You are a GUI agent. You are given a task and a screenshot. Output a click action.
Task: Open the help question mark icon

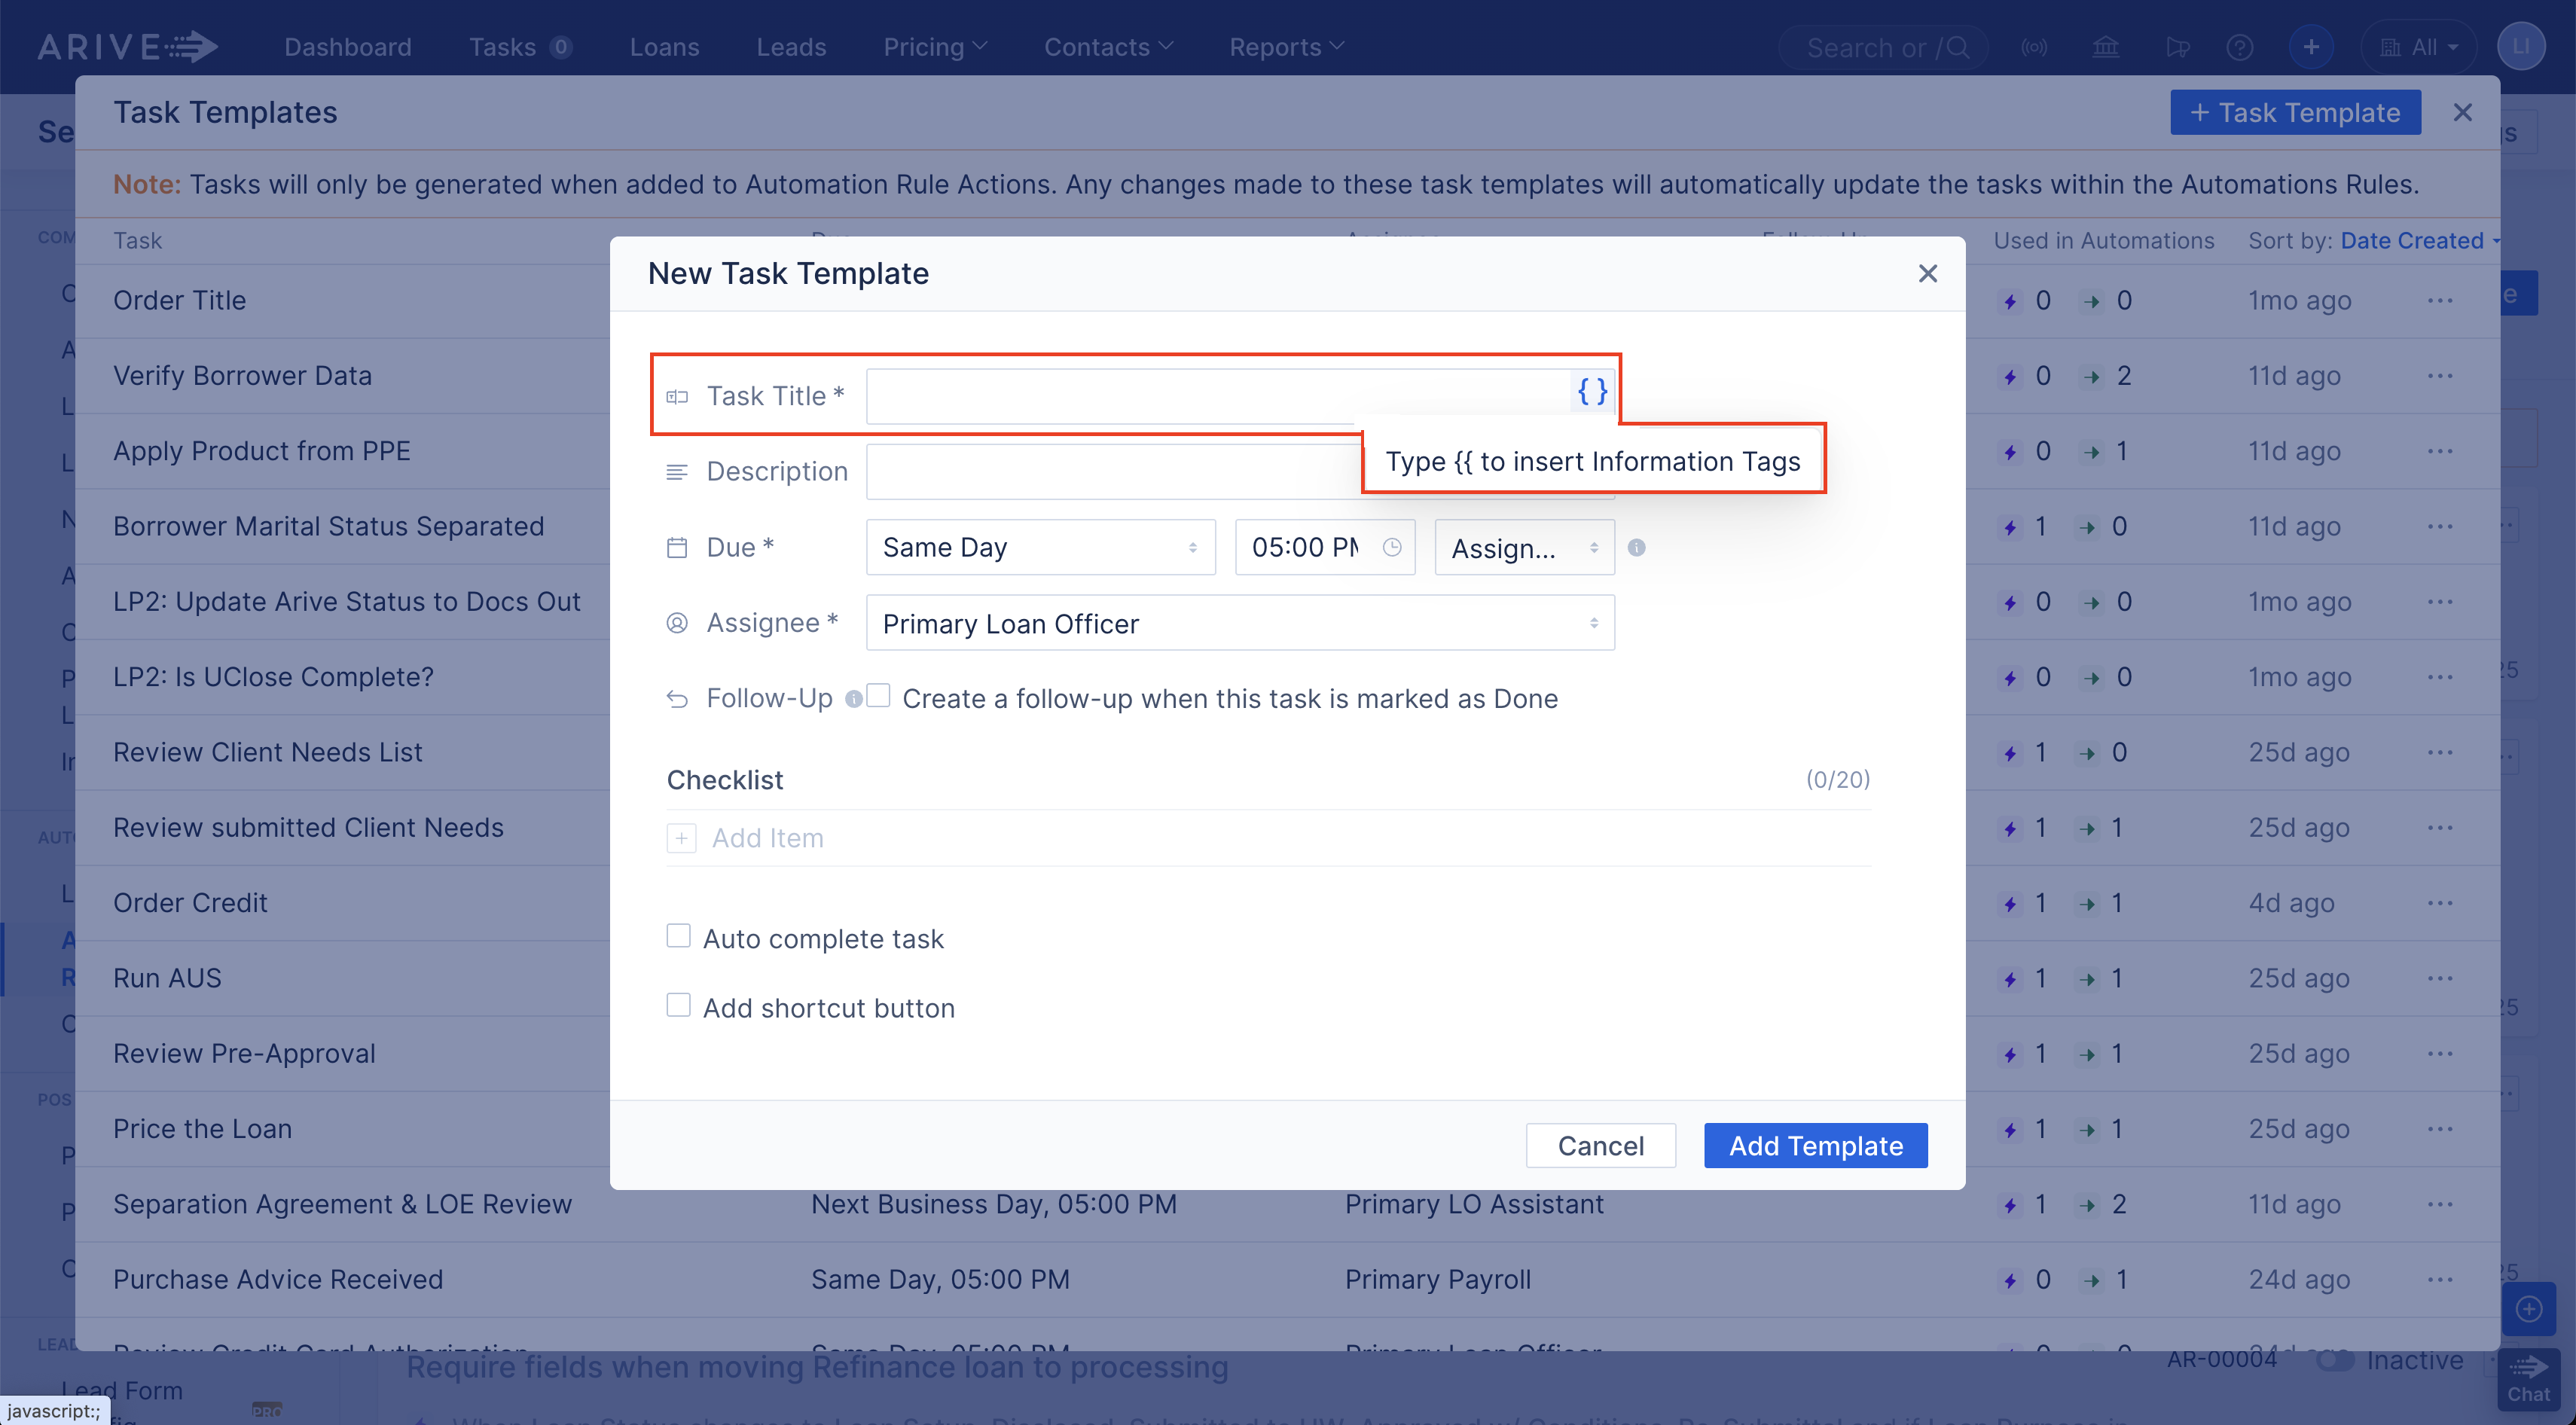click(2240, 46)
